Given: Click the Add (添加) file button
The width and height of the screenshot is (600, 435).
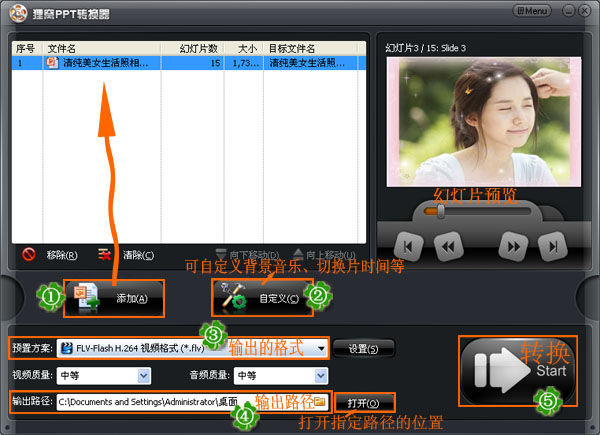Looking at the screenshot, I should tap(114, 298).
